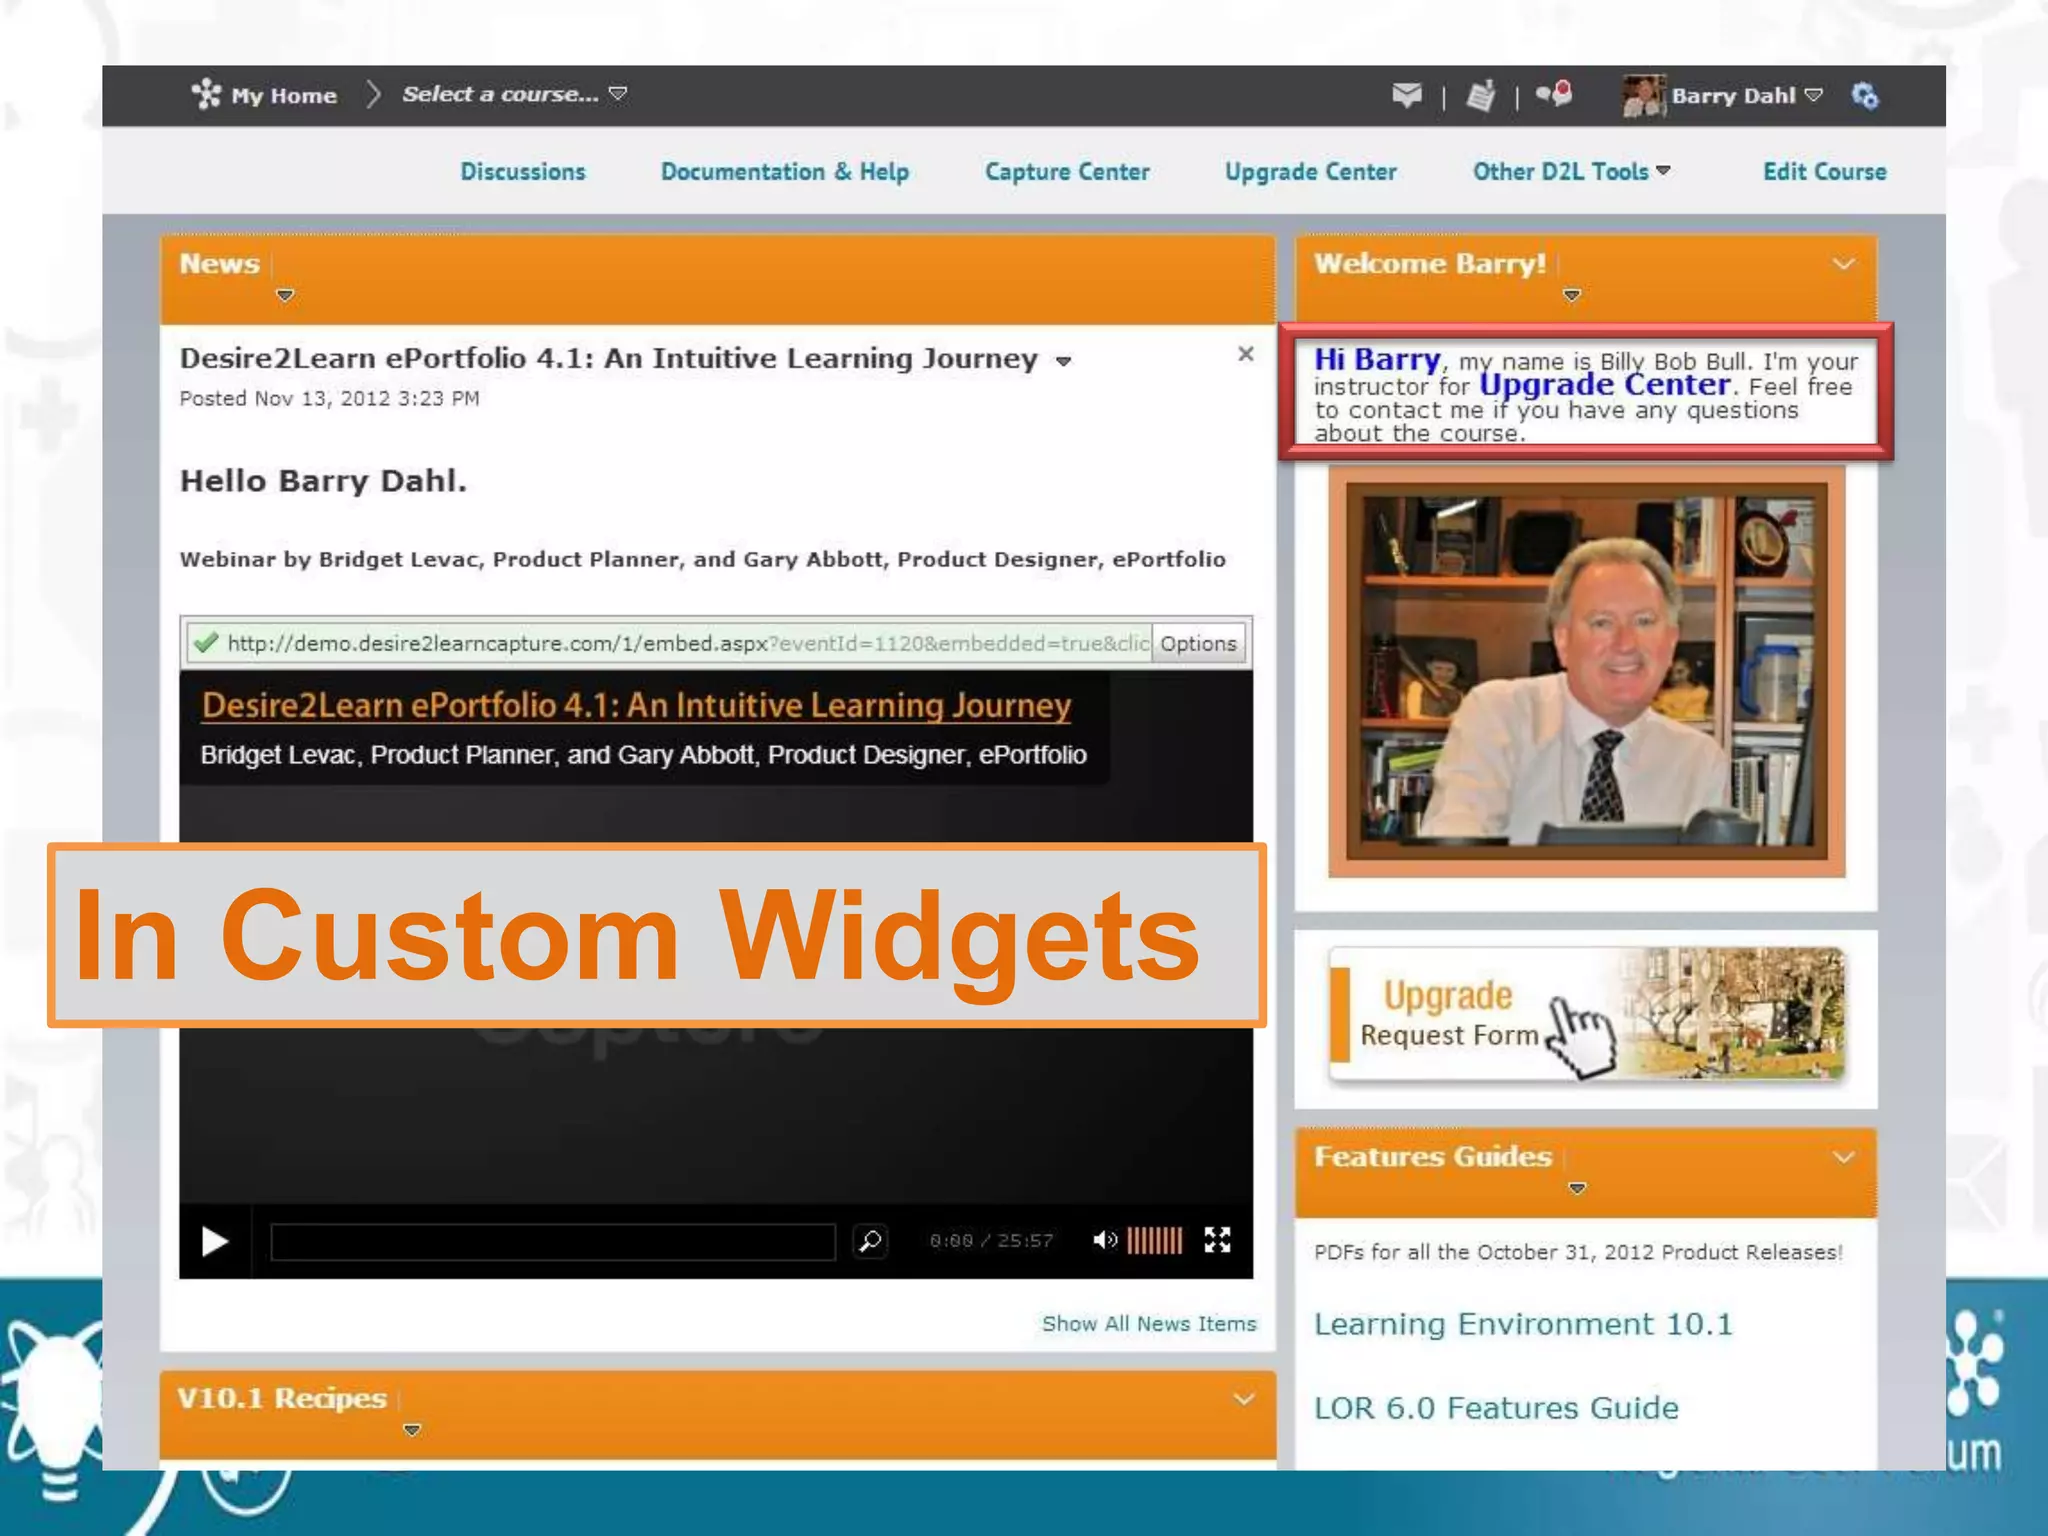Go to Discussions in the navbar
The height and width of the screenshot is (1536, 2048).
(523, 171)
